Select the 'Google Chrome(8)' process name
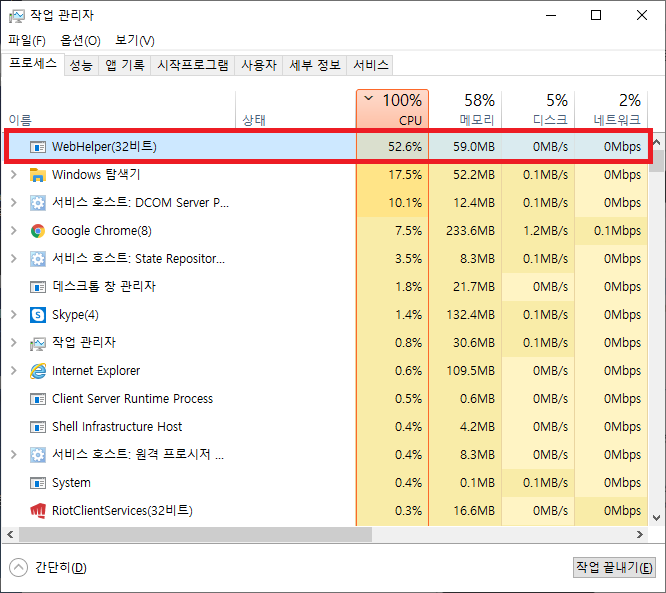Image resolution: width=666 pixels, height=593 pixels. pyautogui.click(x=102, y=231)
